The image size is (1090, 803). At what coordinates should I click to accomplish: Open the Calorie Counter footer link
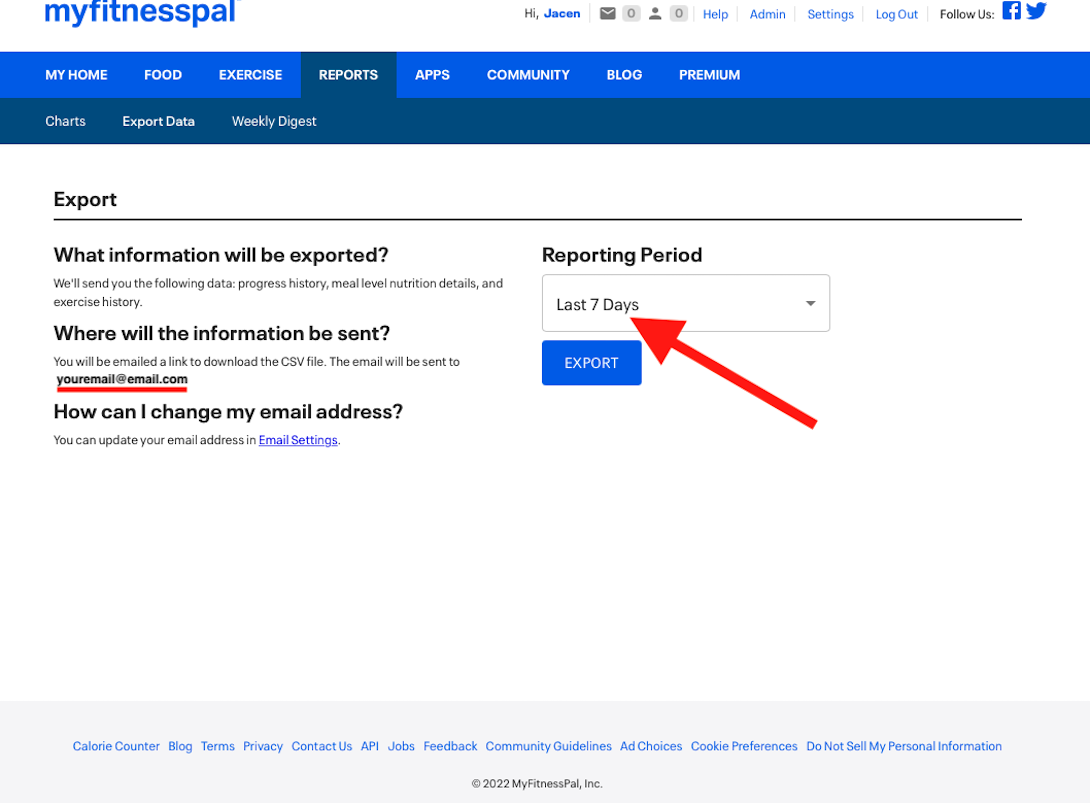(x=116, y=746)
